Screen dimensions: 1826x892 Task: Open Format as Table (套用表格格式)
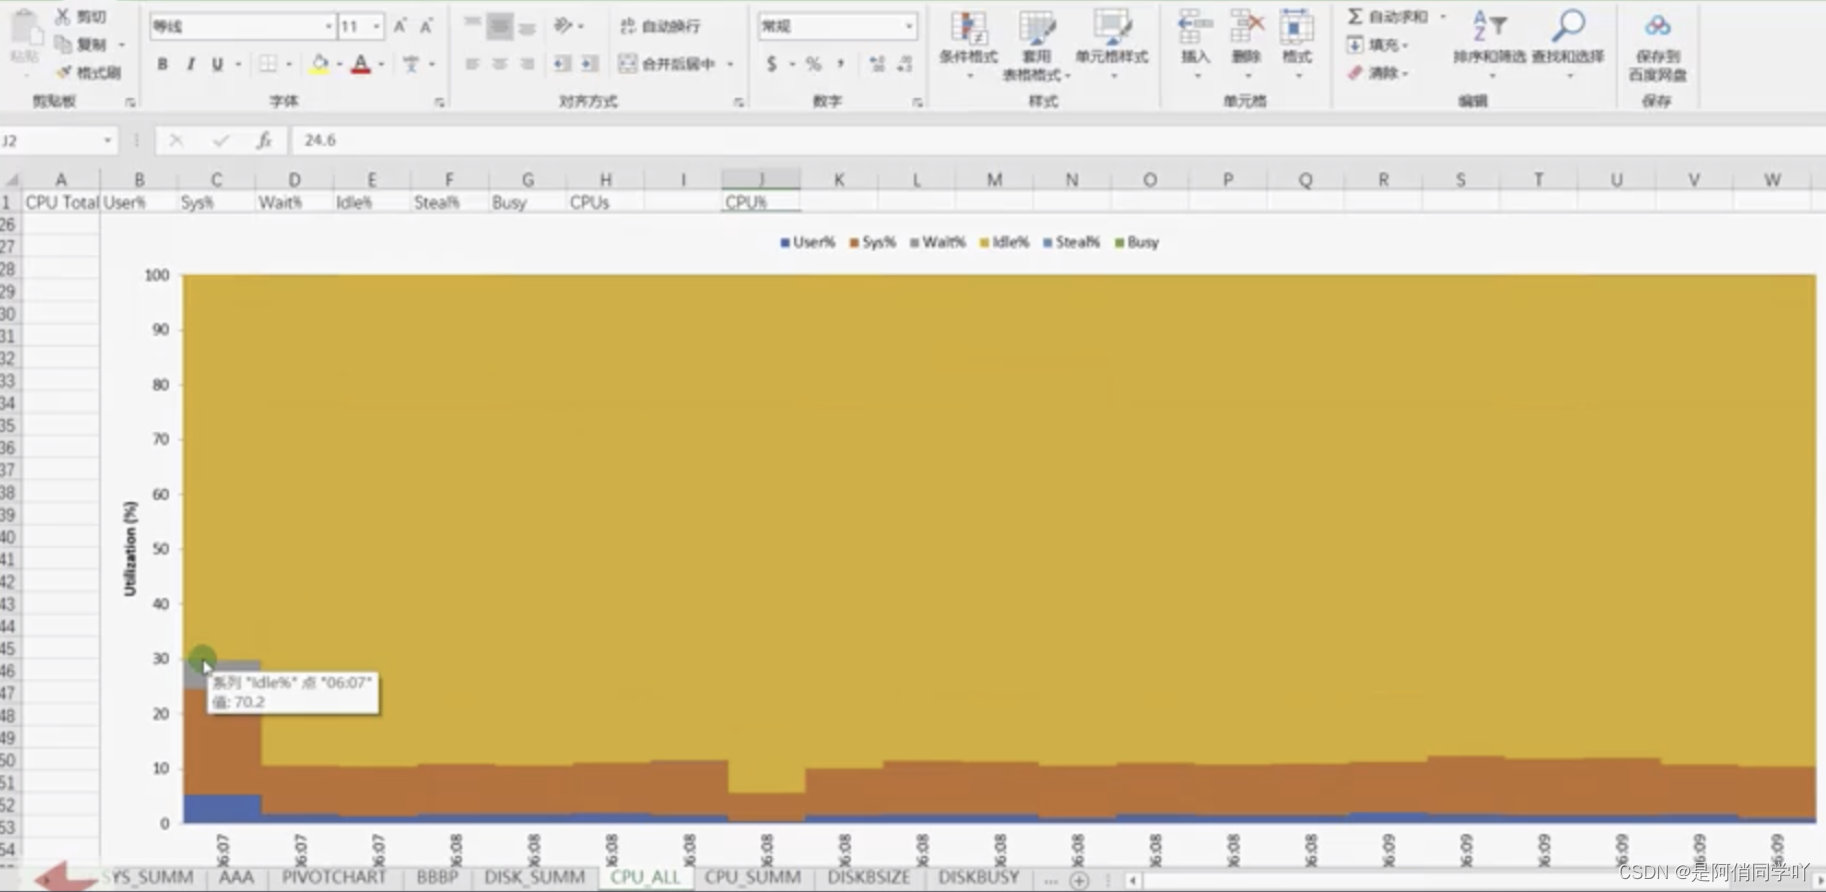click(1037, 45)
